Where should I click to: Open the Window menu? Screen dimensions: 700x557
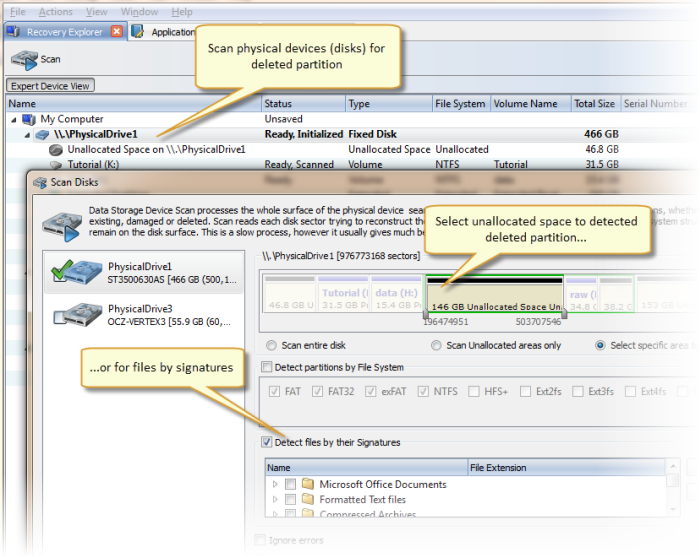[139, 12]
